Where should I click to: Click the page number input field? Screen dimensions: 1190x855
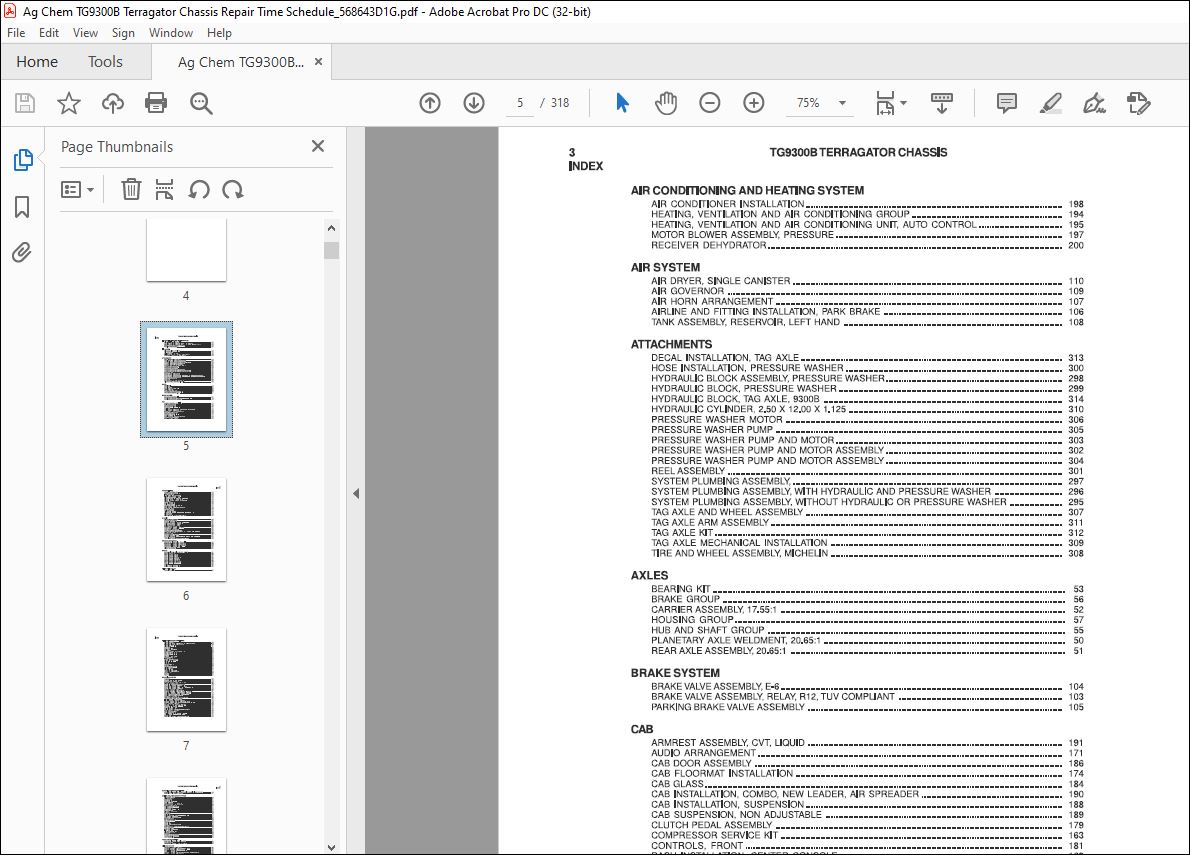pos(520,103)
